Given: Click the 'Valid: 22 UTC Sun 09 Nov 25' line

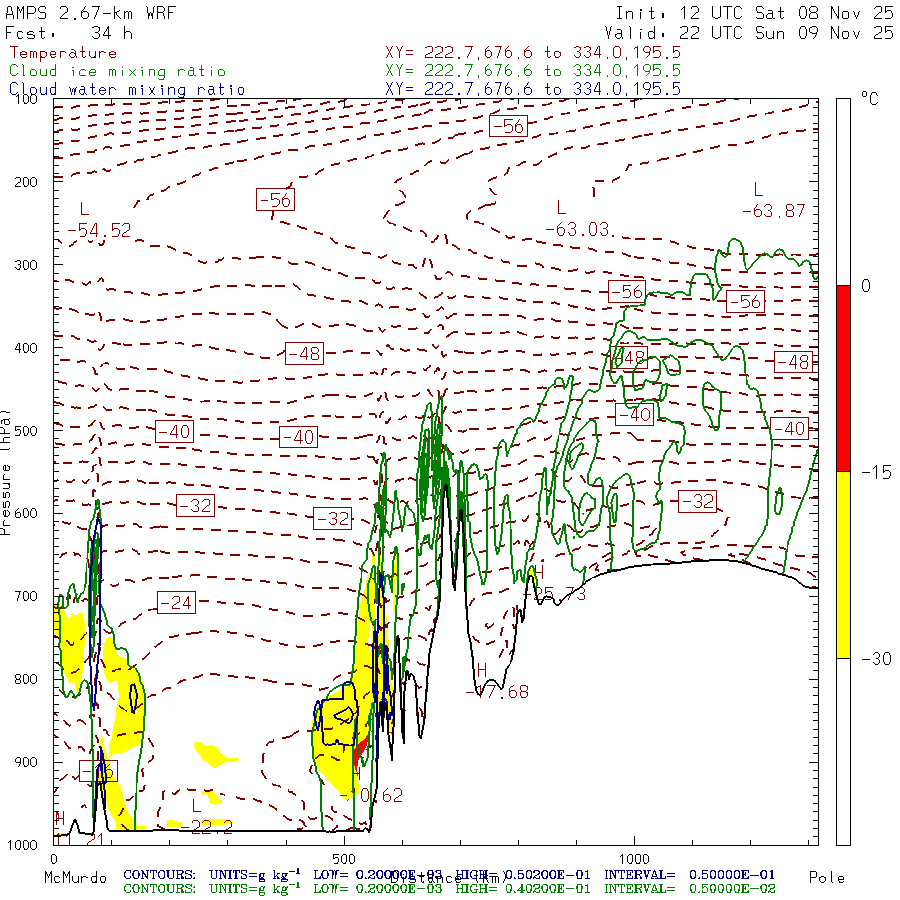Looking at the screenshot, I should 748,33.
